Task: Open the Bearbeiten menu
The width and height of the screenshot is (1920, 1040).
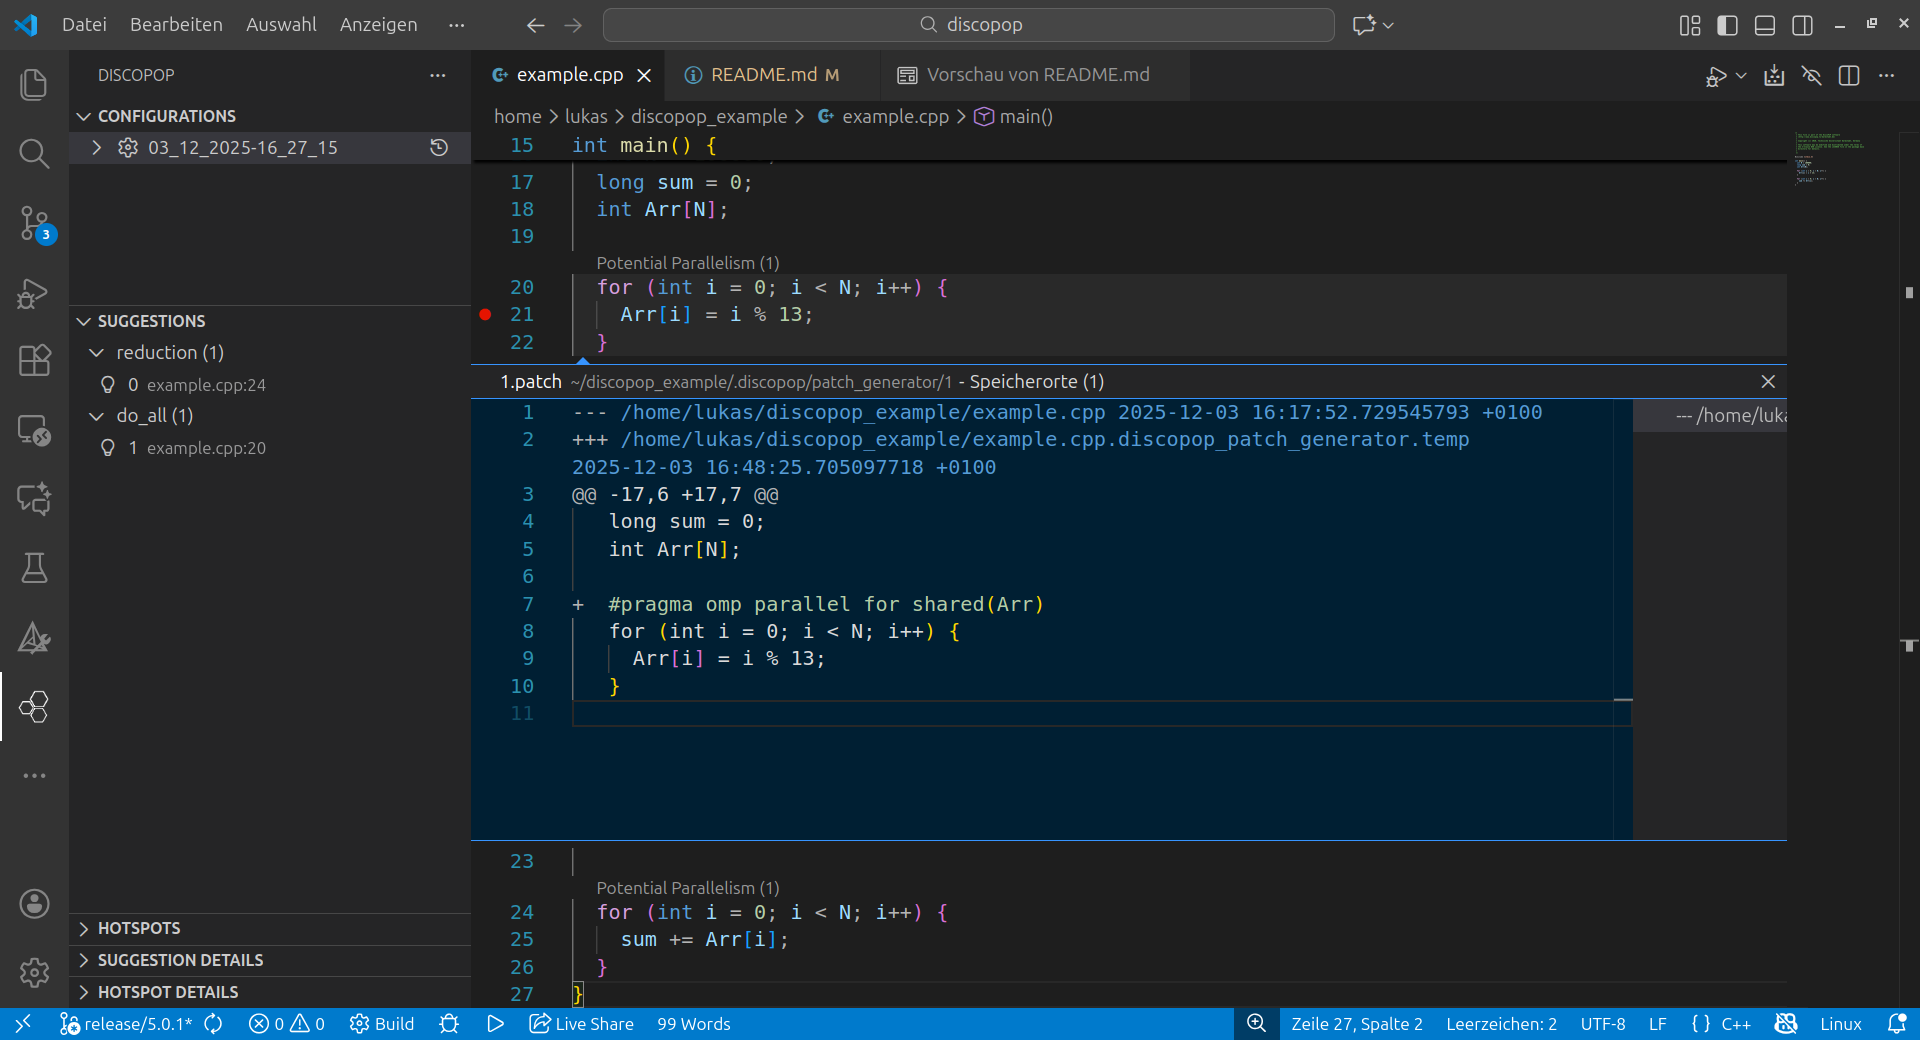Action: click(176, 25)
